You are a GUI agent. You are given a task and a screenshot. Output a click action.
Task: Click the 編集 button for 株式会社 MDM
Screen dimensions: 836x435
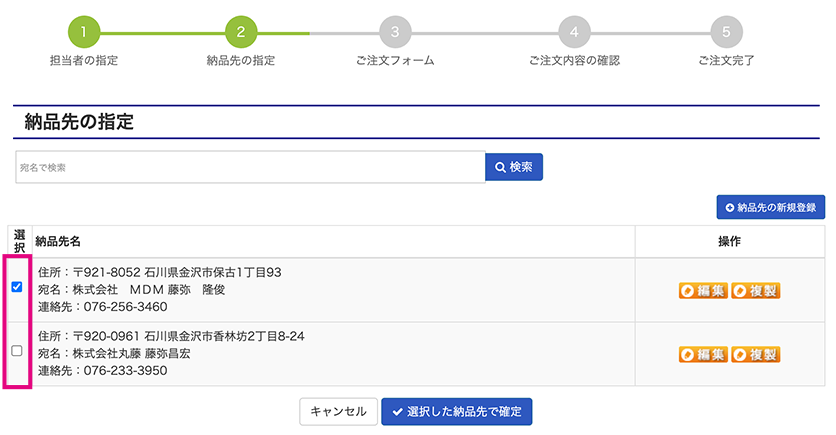[703, 291]
